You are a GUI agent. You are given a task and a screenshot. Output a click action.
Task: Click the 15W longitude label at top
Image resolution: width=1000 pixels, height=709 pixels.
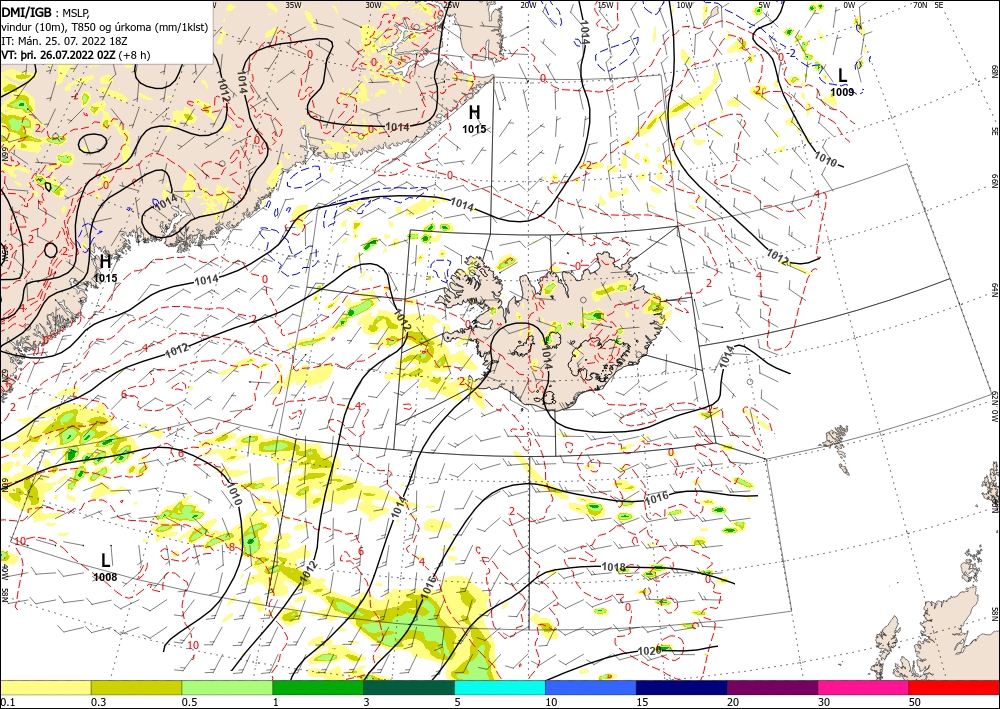(x=605, y=5)
